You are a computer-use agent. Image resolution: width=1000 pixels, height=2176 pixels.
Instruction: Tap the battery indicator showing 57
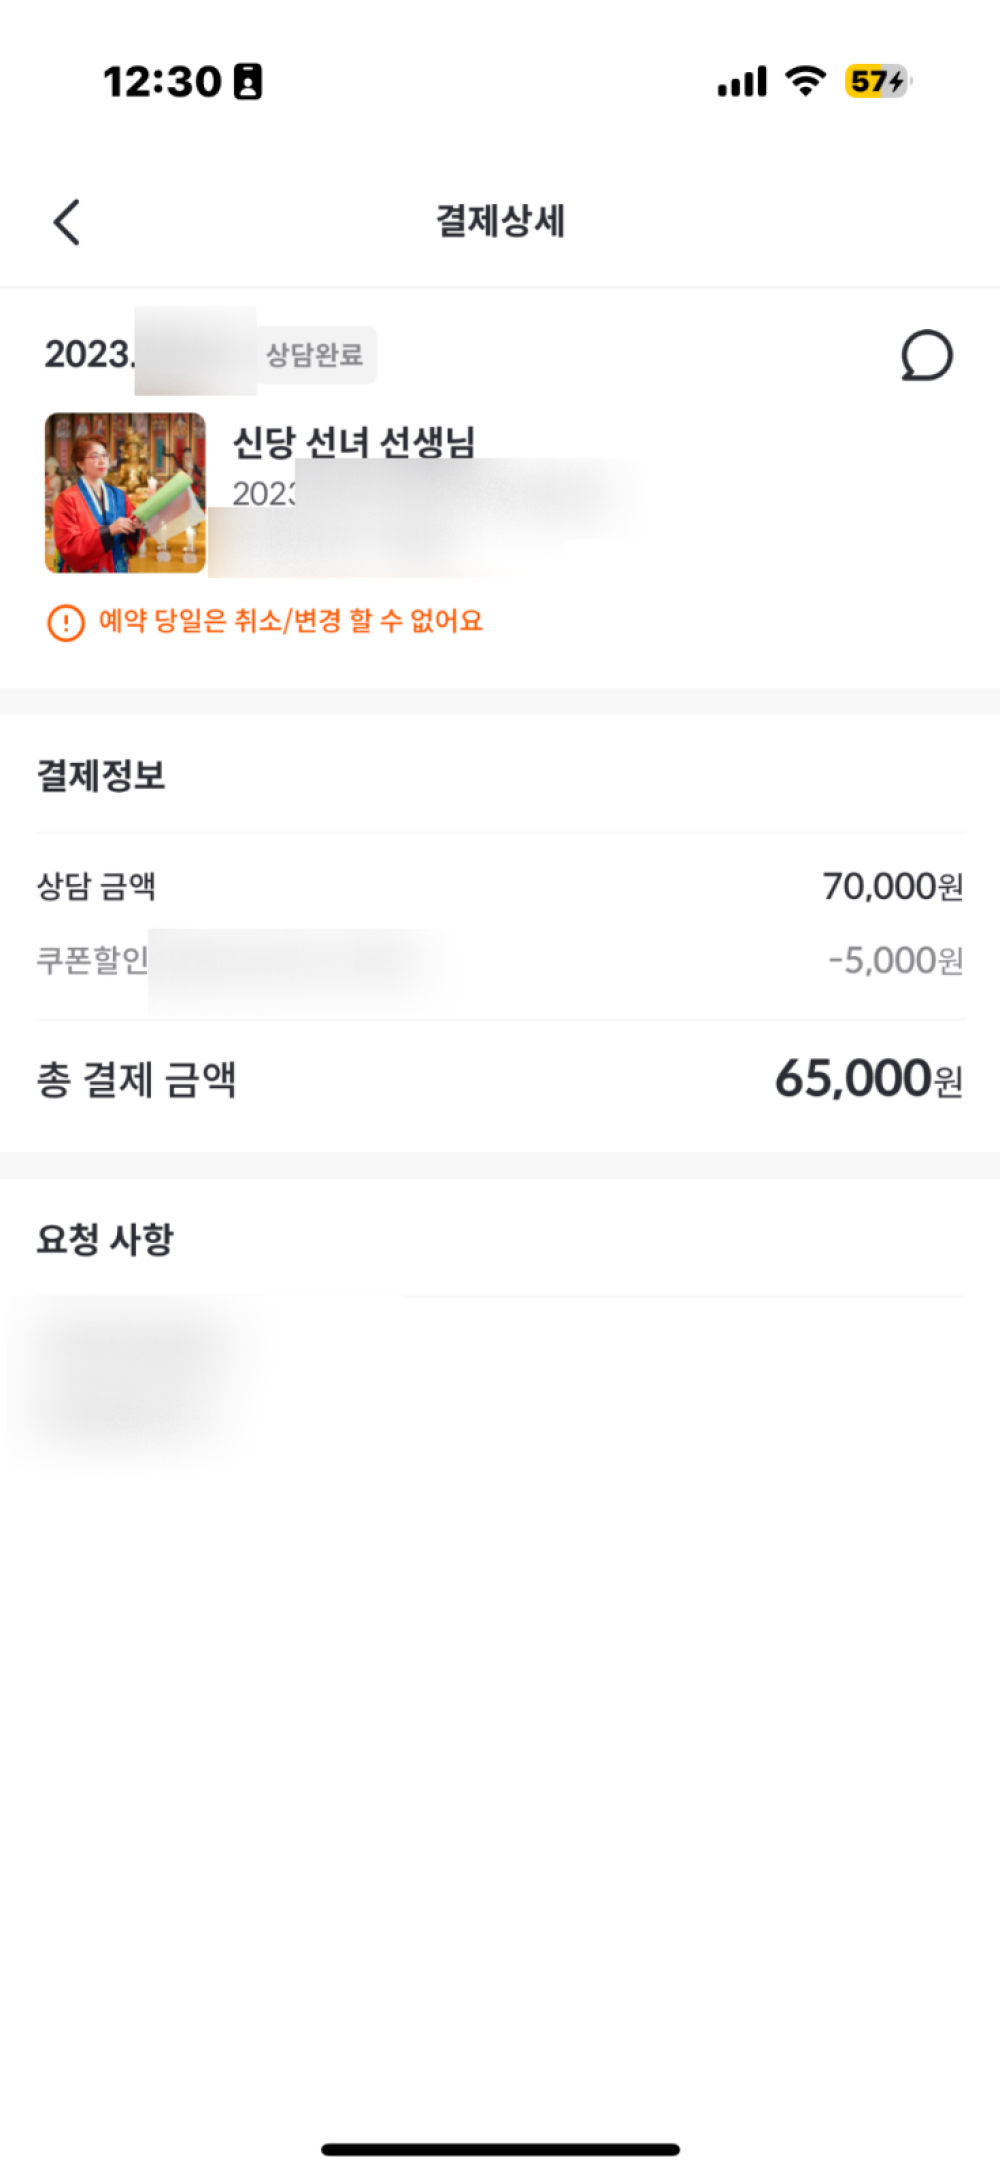pos(877,81)
